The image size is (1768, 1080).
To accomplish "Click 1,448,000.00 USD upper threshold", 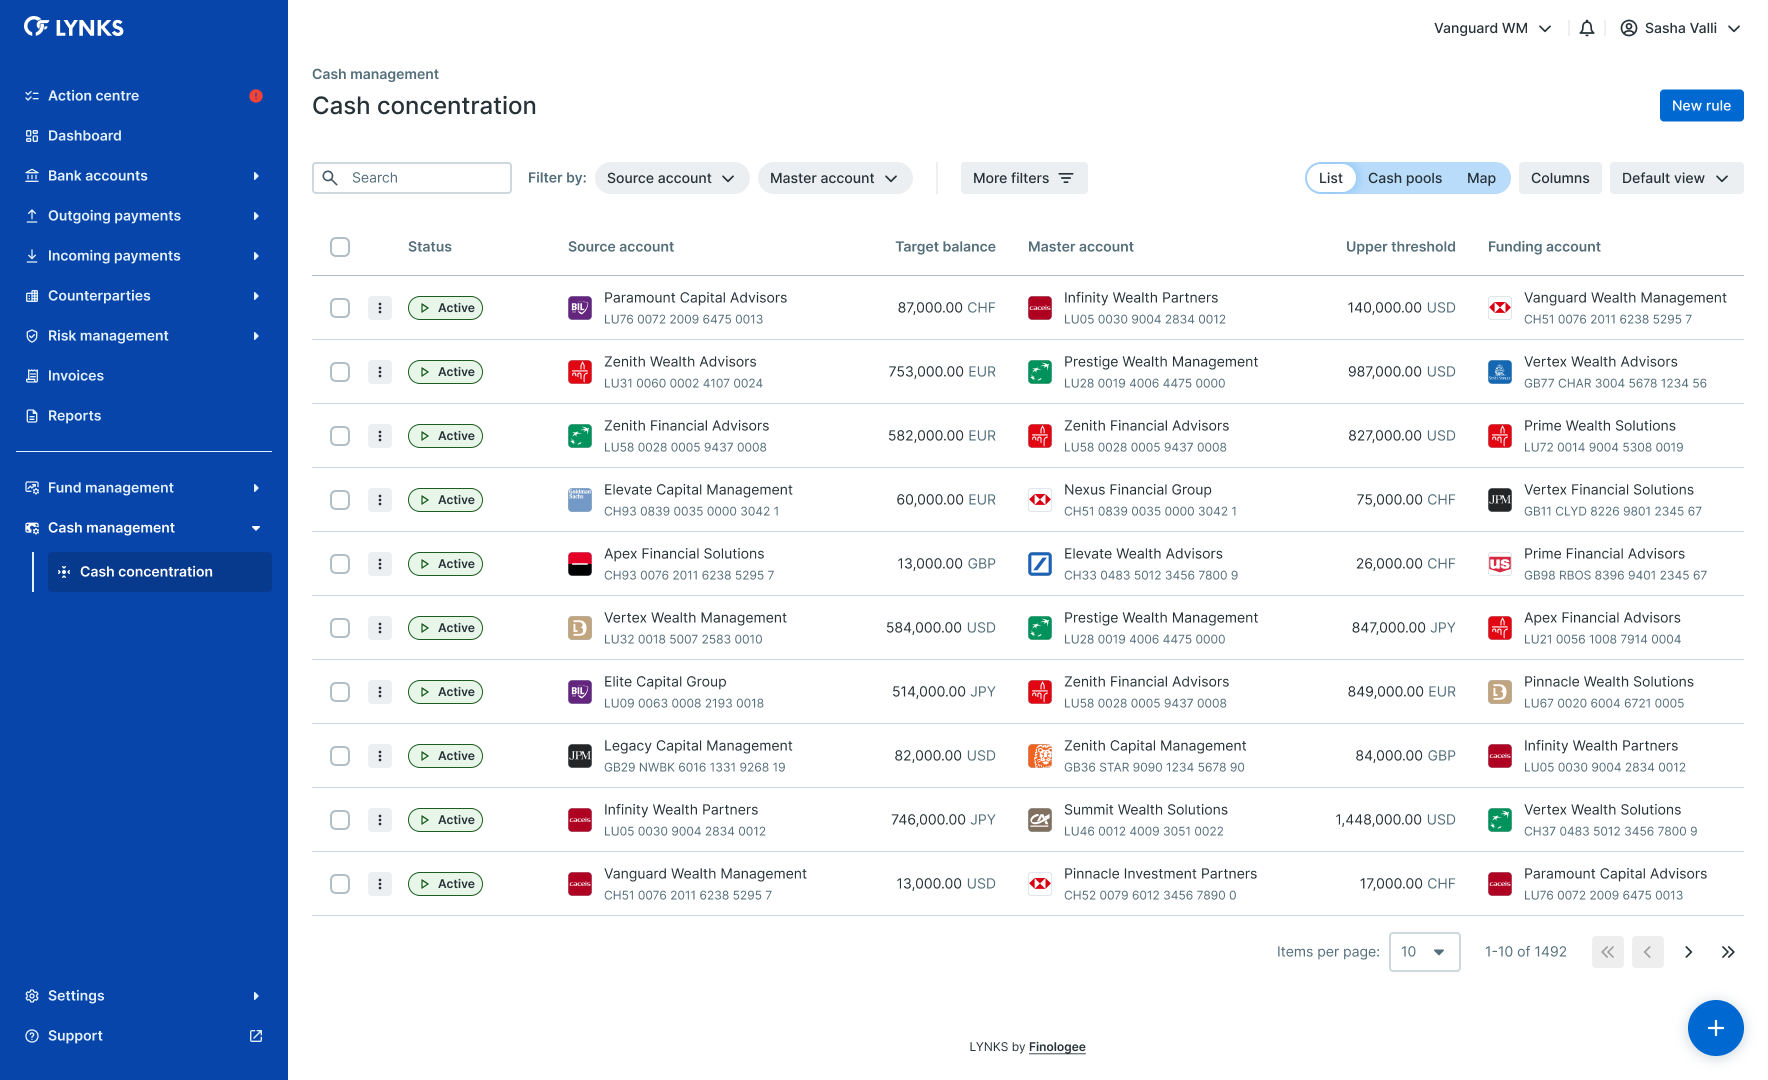I will 1395,820.
